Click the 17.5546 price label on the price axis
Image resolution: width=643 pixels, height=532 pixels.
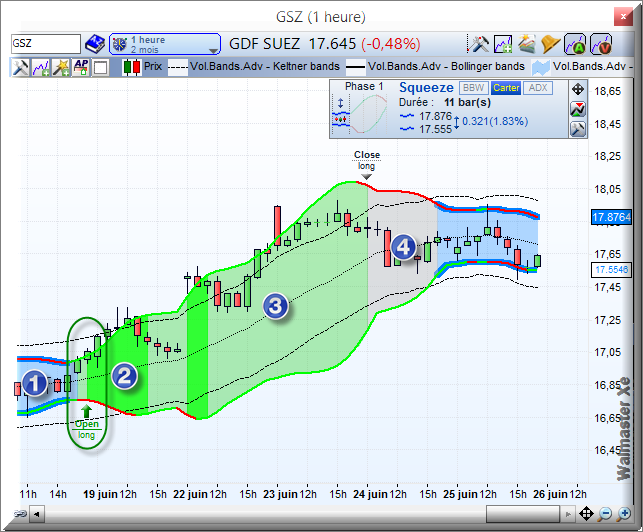click(x=611, y=269)
